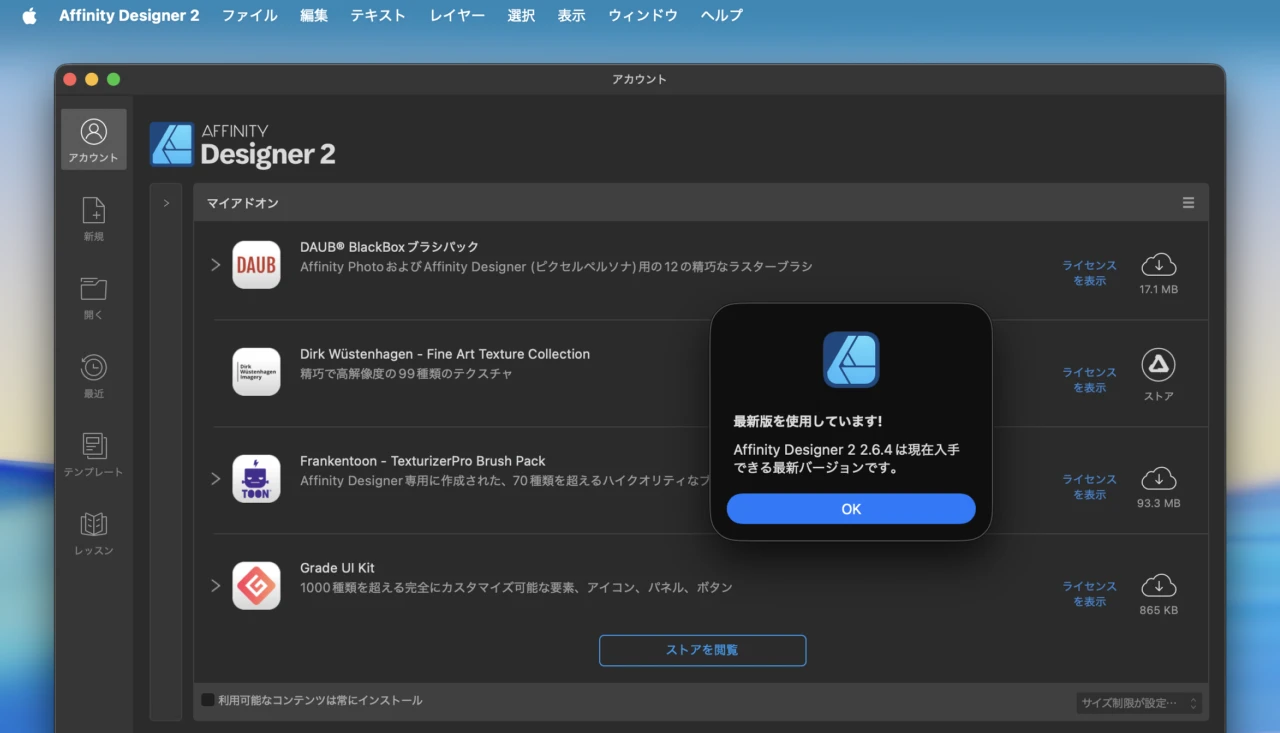Select the アカウント icon in the sidebar
The image size is (1280, 733).
(93, 138)
